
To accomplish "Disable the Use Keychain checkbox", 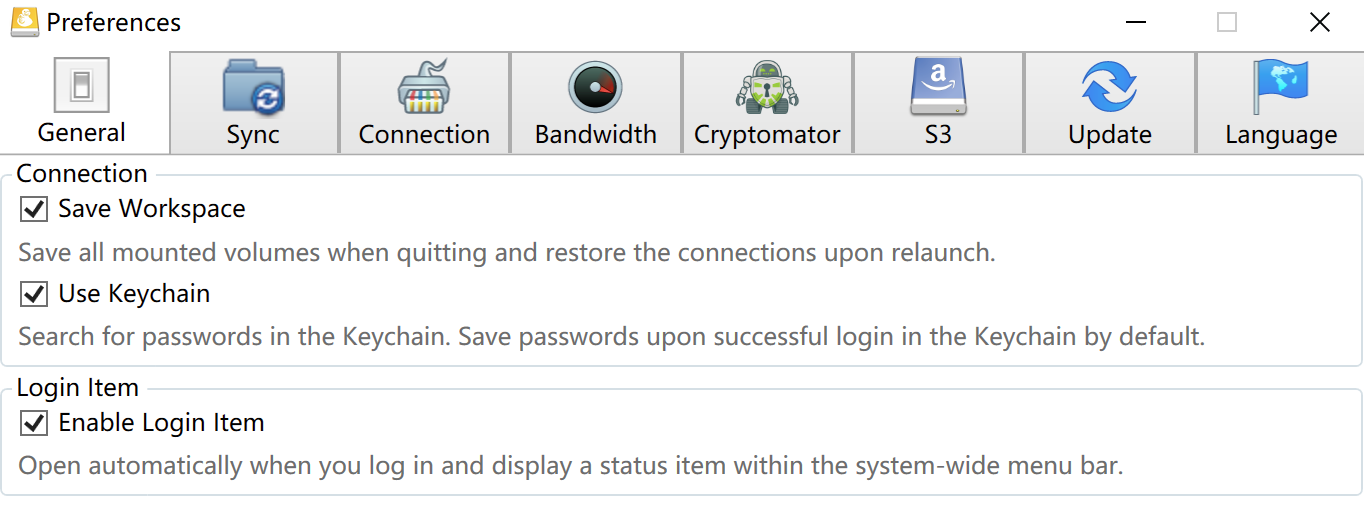I will 35,294.
